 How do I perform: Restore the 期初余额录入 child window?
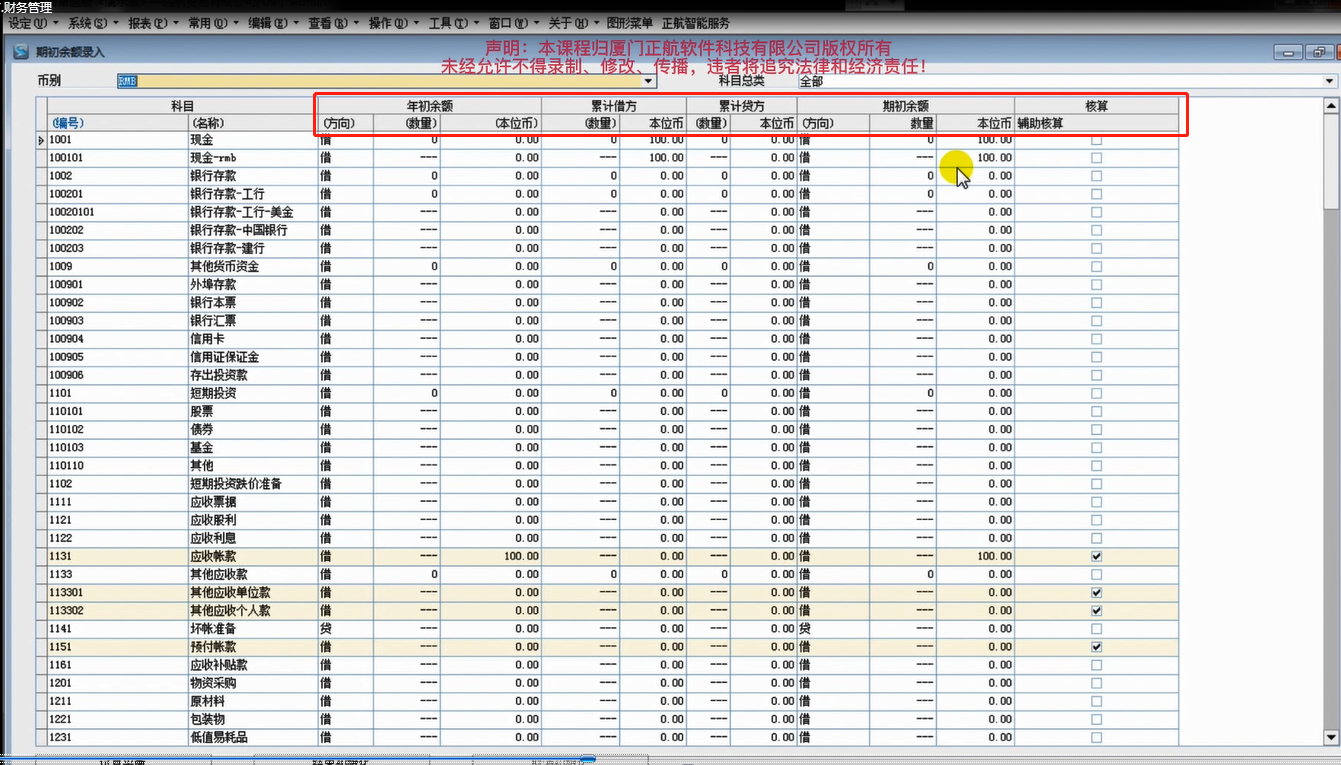pyautogui.click(x=1319, y=52)
